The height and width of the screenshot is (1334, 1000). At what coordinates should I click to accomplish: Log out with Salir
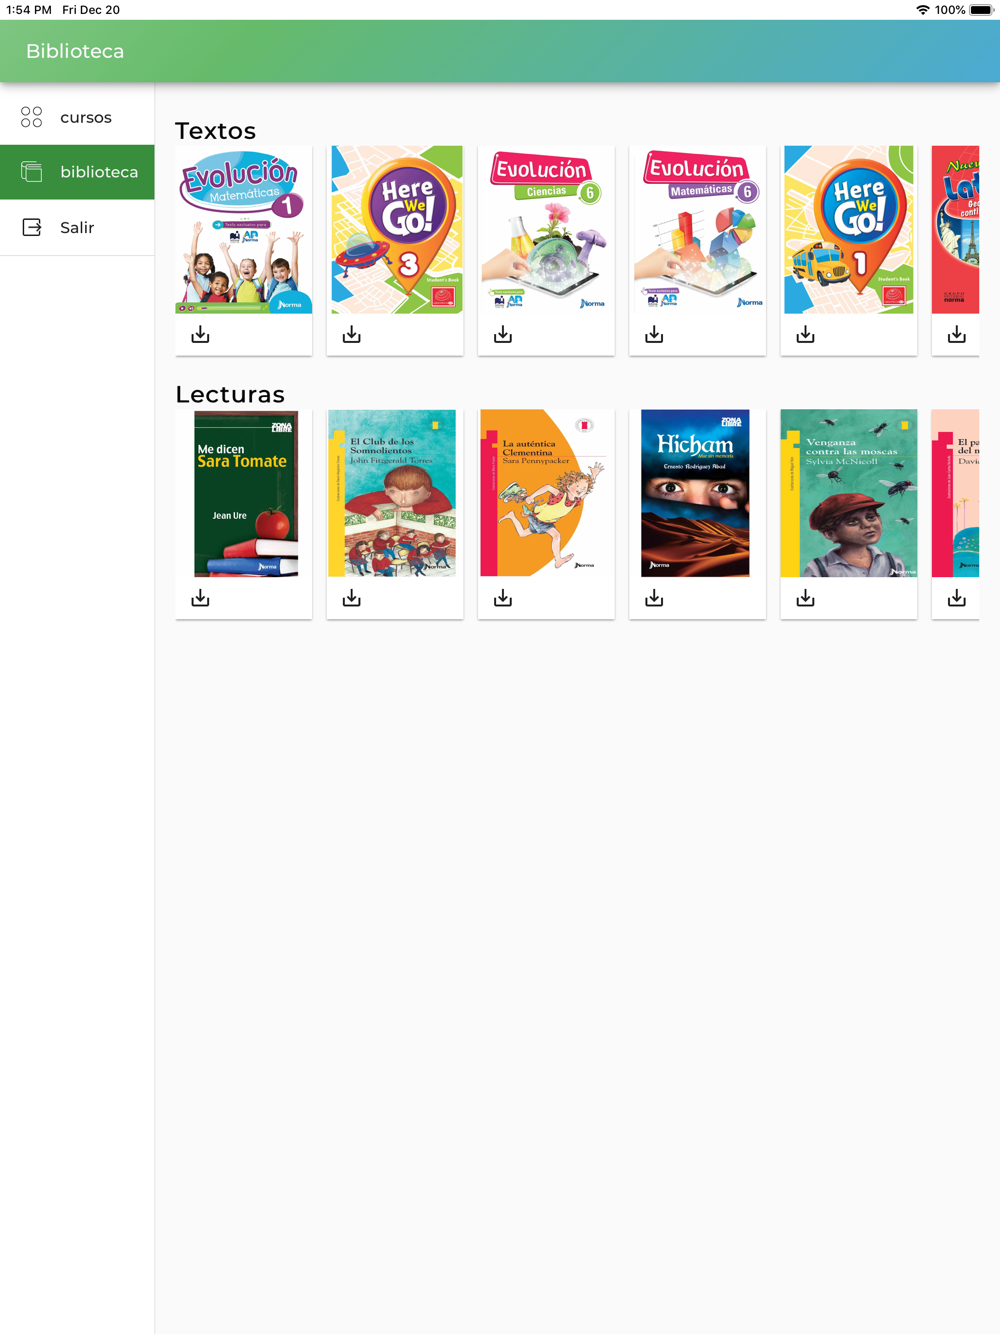click(x=77, y=227)
